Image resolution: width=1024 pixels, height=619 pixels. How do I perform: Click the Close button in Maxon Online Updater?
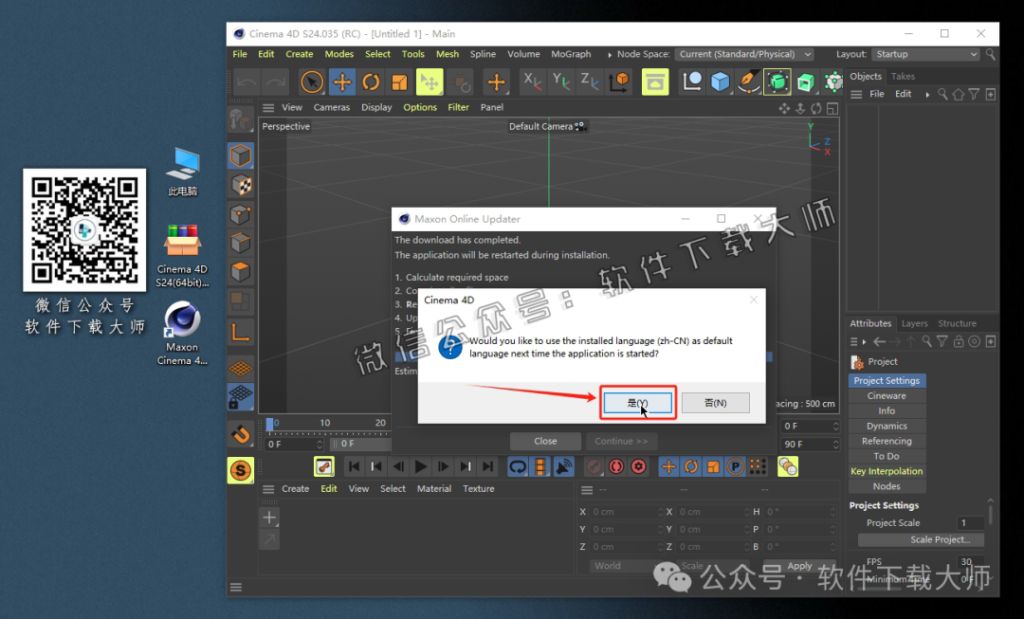tap(546, 440)
